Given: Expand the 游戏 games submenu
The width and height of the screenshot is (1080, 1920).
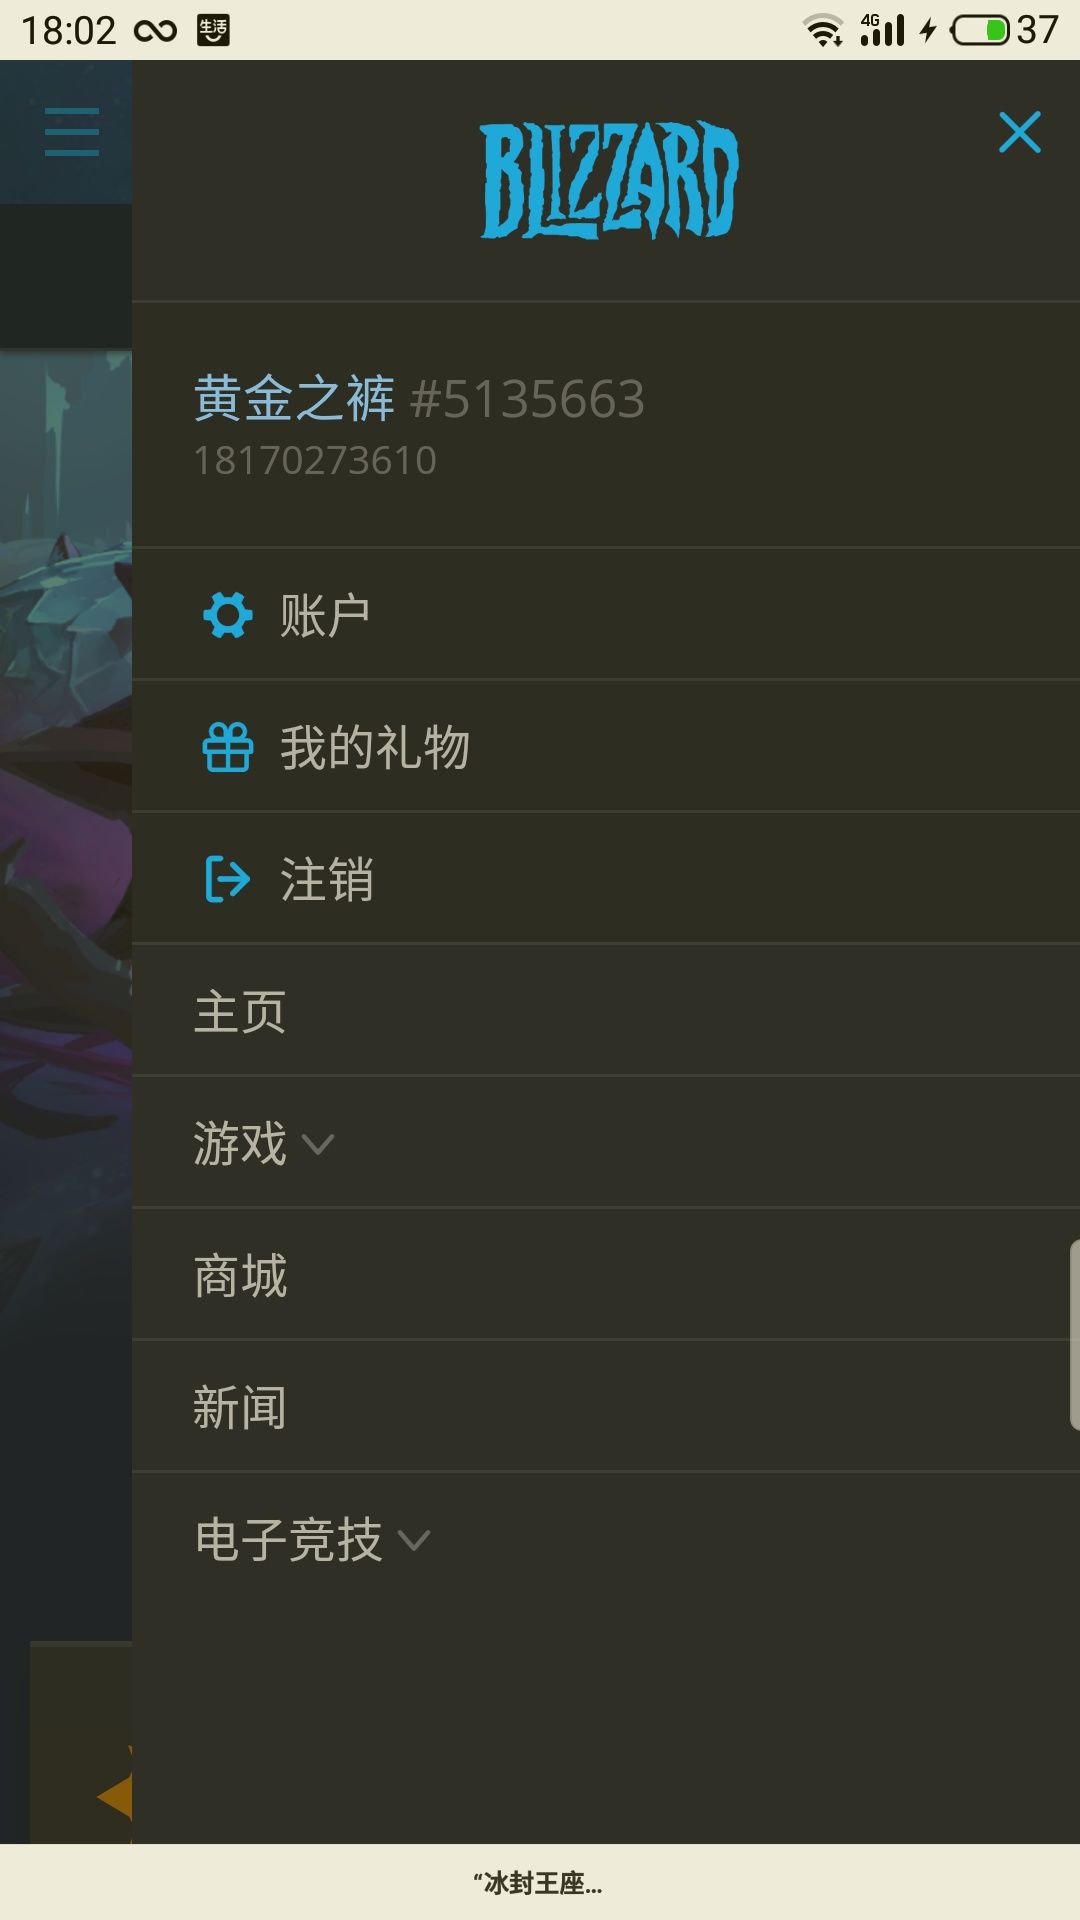Looking at the screenshot, I should (x=606, y=1143).
